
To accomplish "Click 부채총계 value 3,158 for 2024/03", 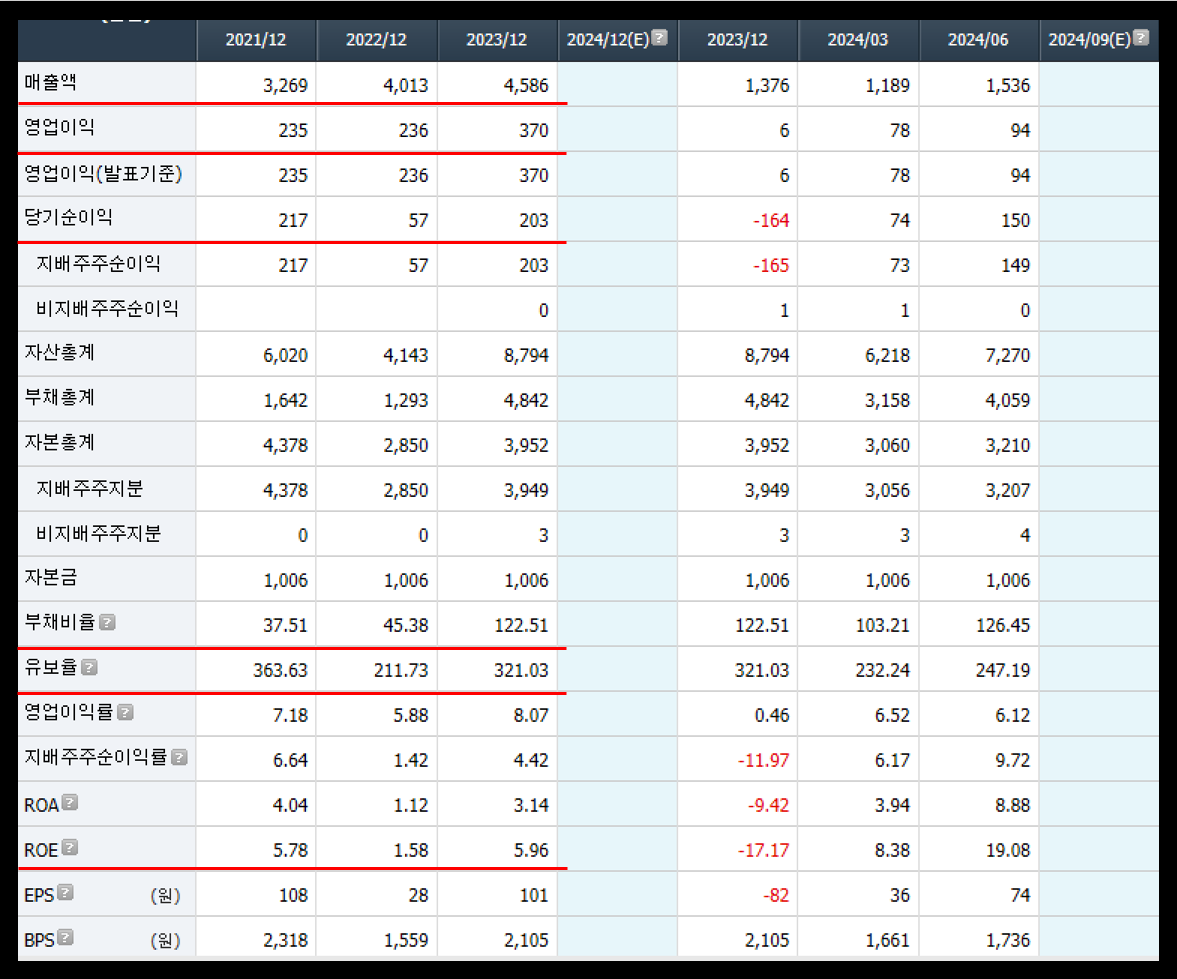I will coord(887,401).
